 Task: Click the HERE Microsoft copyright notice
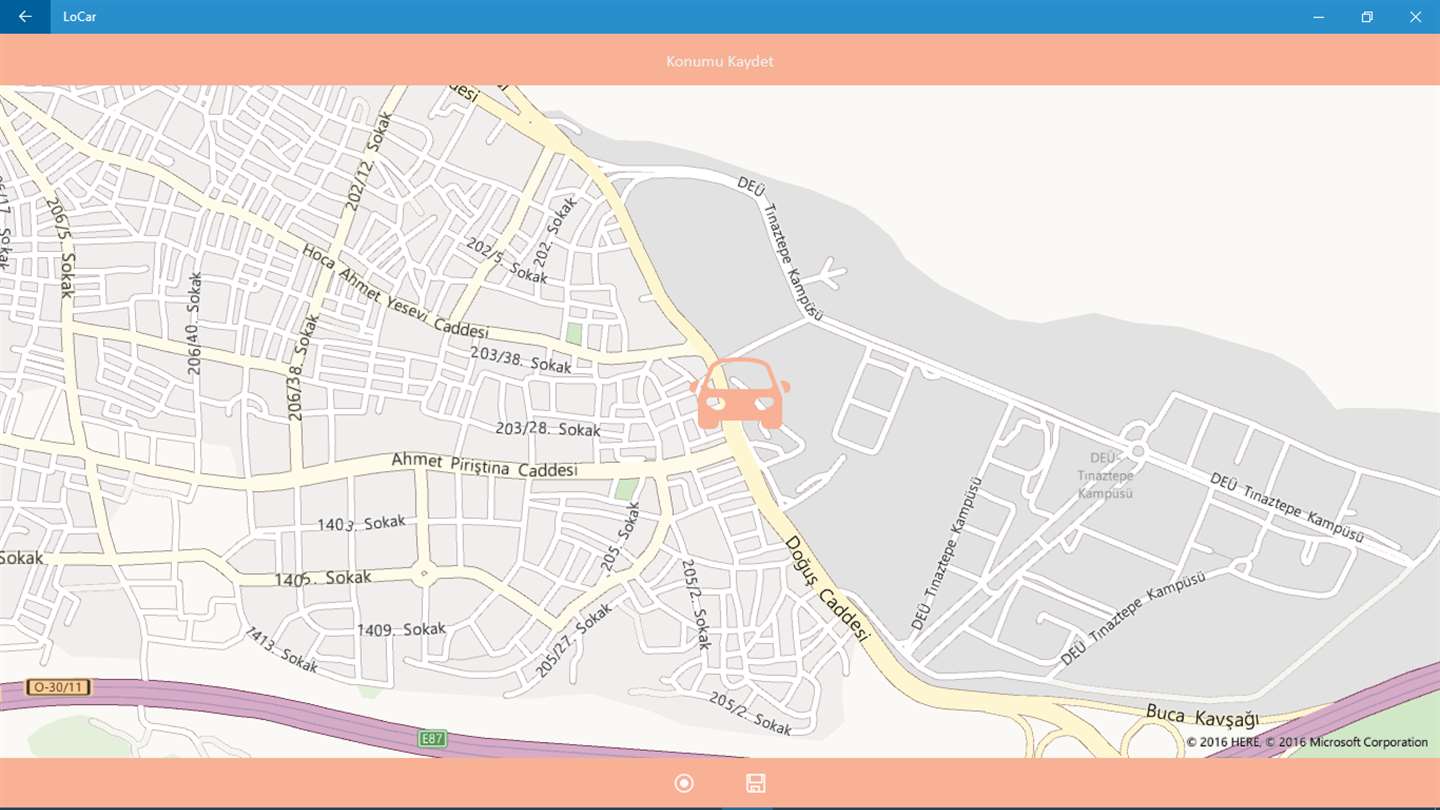click(x=1307, y=742)
